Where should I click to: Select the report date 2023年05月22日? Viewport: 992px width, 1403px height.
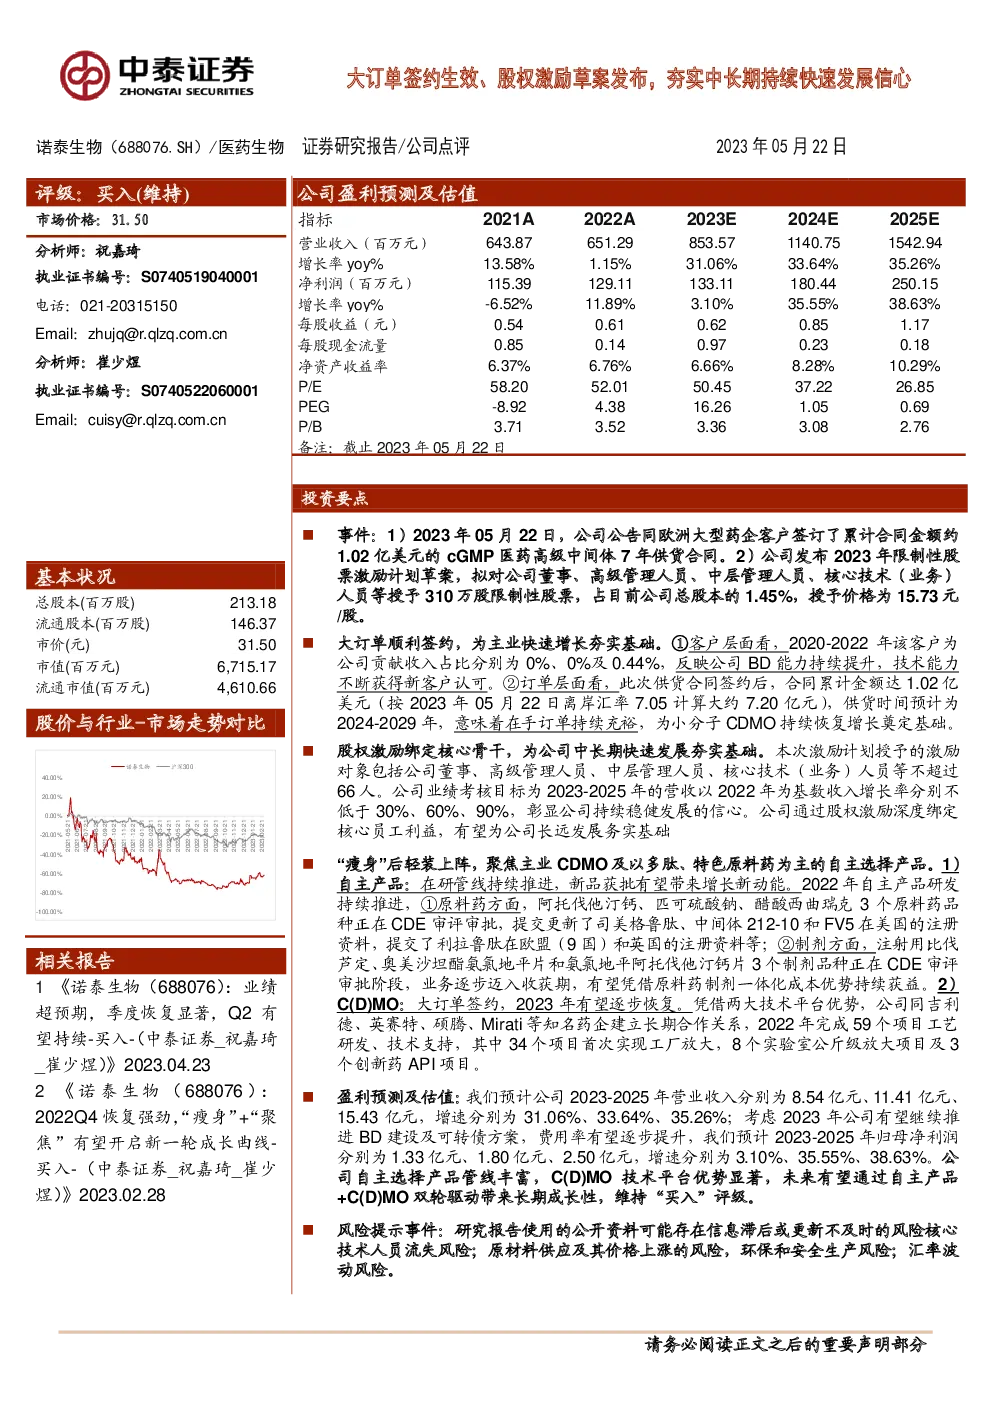(x=781, y=147)
